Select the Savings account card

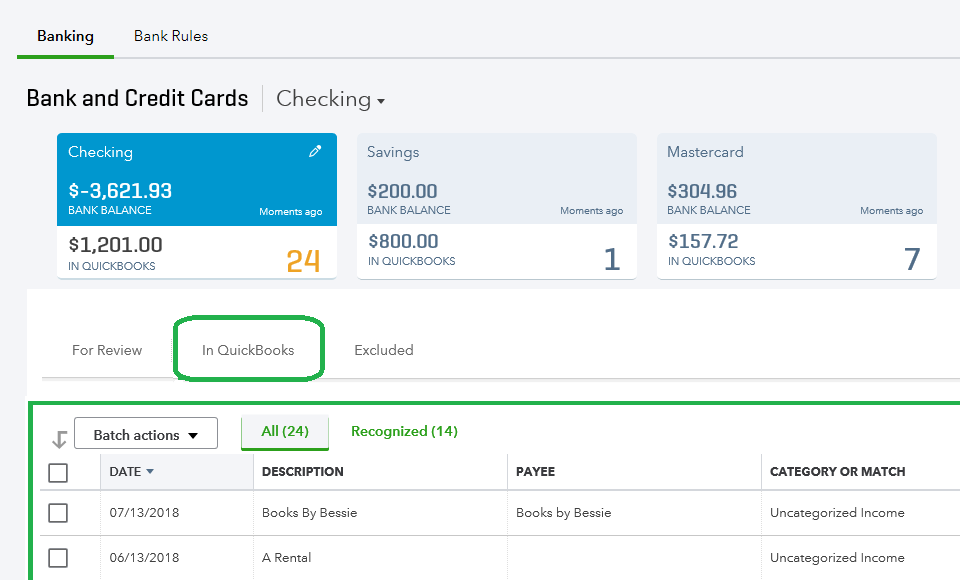pyautogui.click(x=496, y=206)
